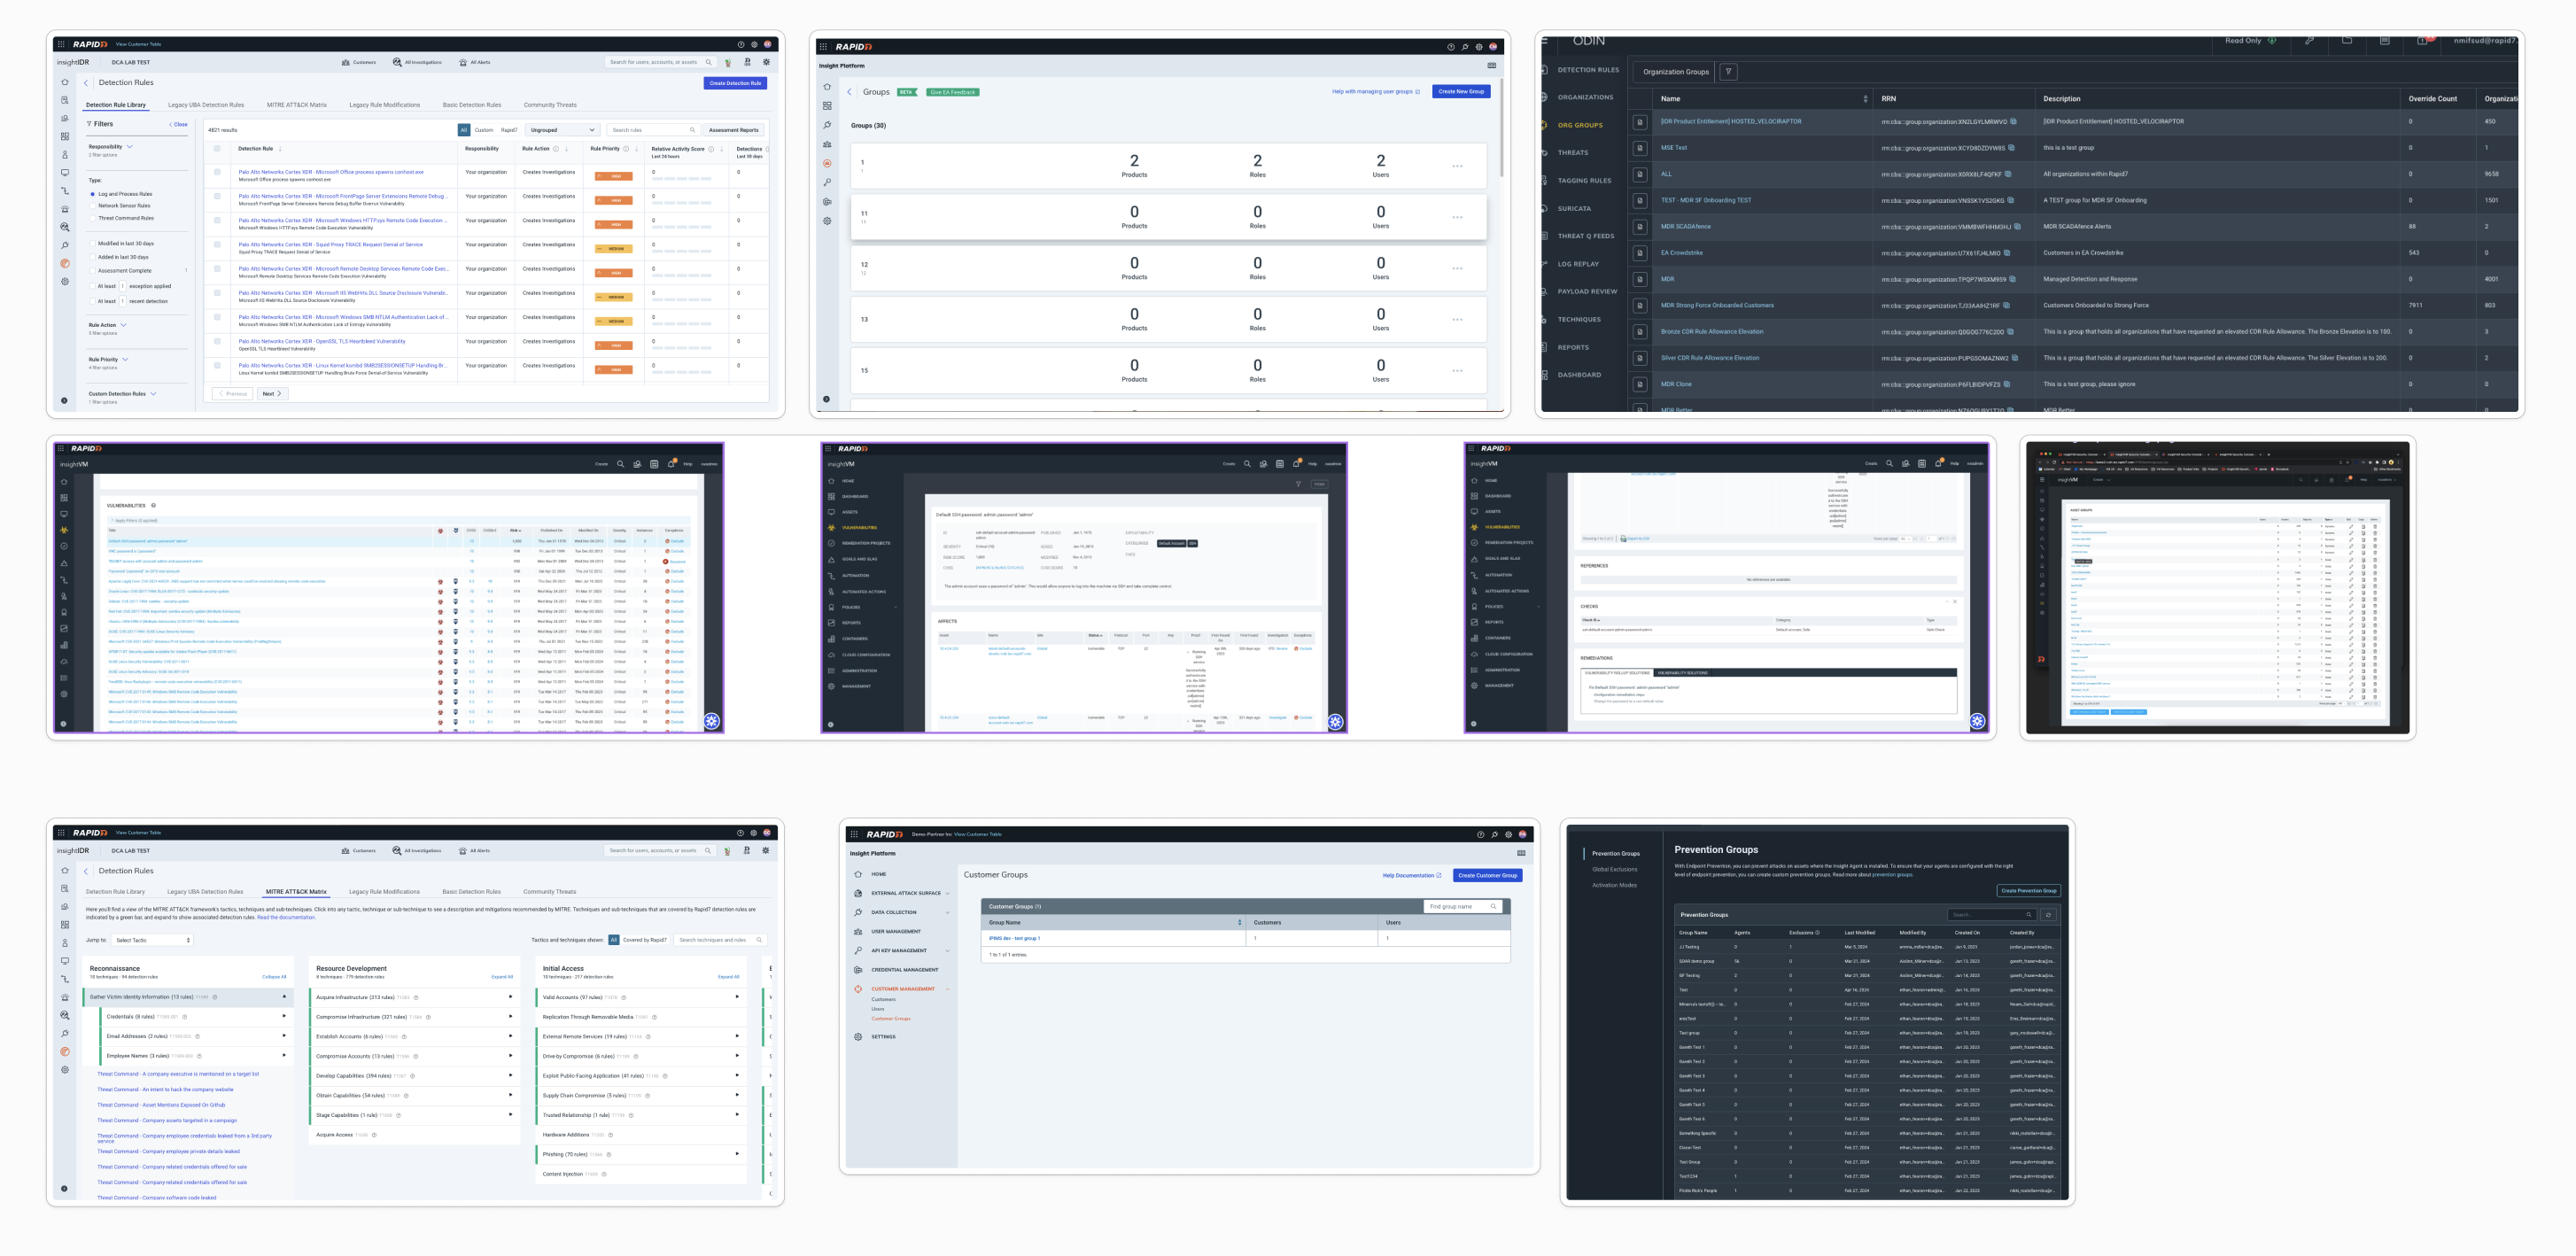Click info icon next to Rule Action column

click(556, 149)
